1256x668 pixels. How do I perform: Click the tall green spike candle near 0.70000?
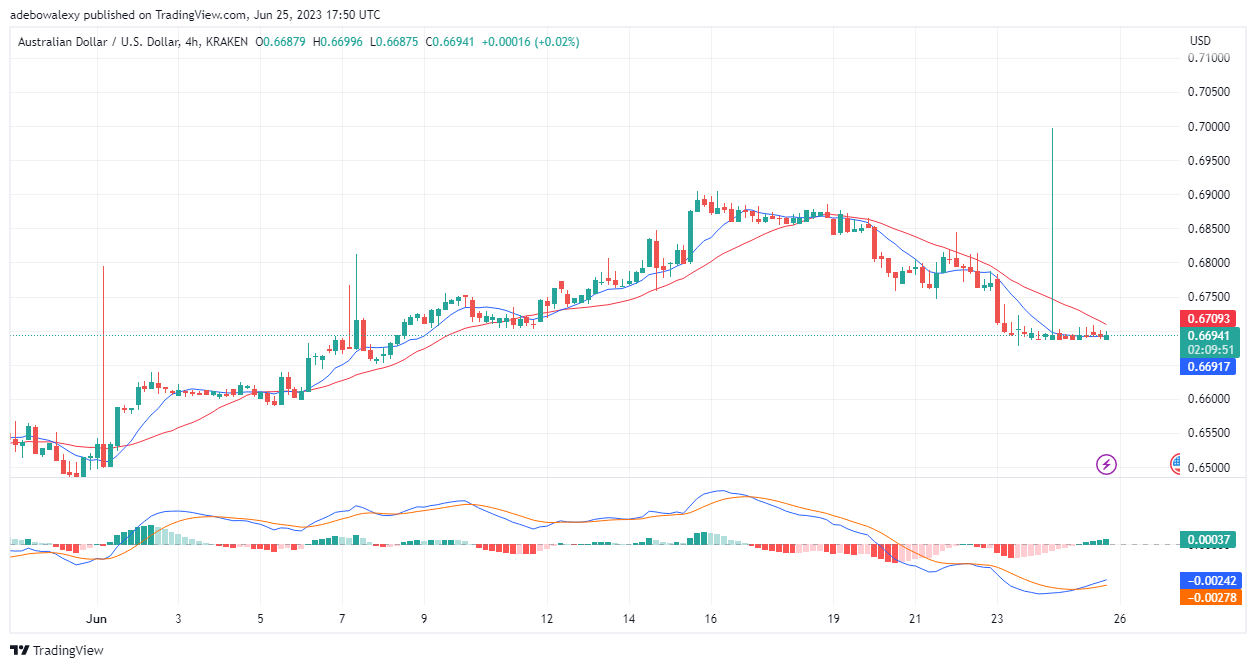1052,232
